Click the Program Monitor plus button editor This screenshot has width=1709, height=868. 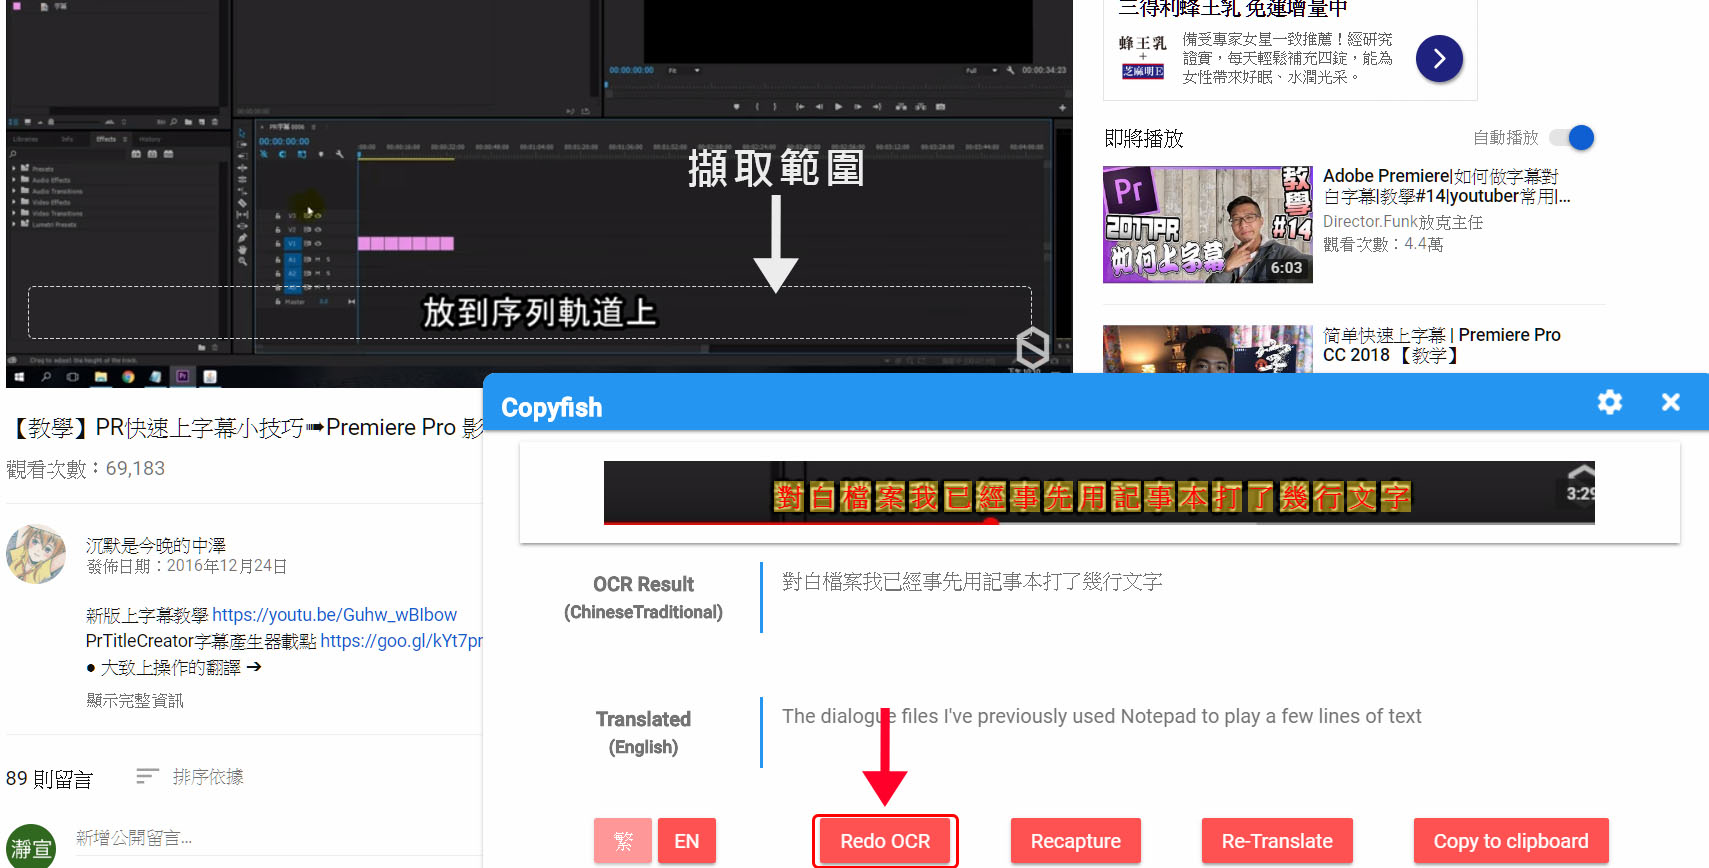[x=1062, y=108]
